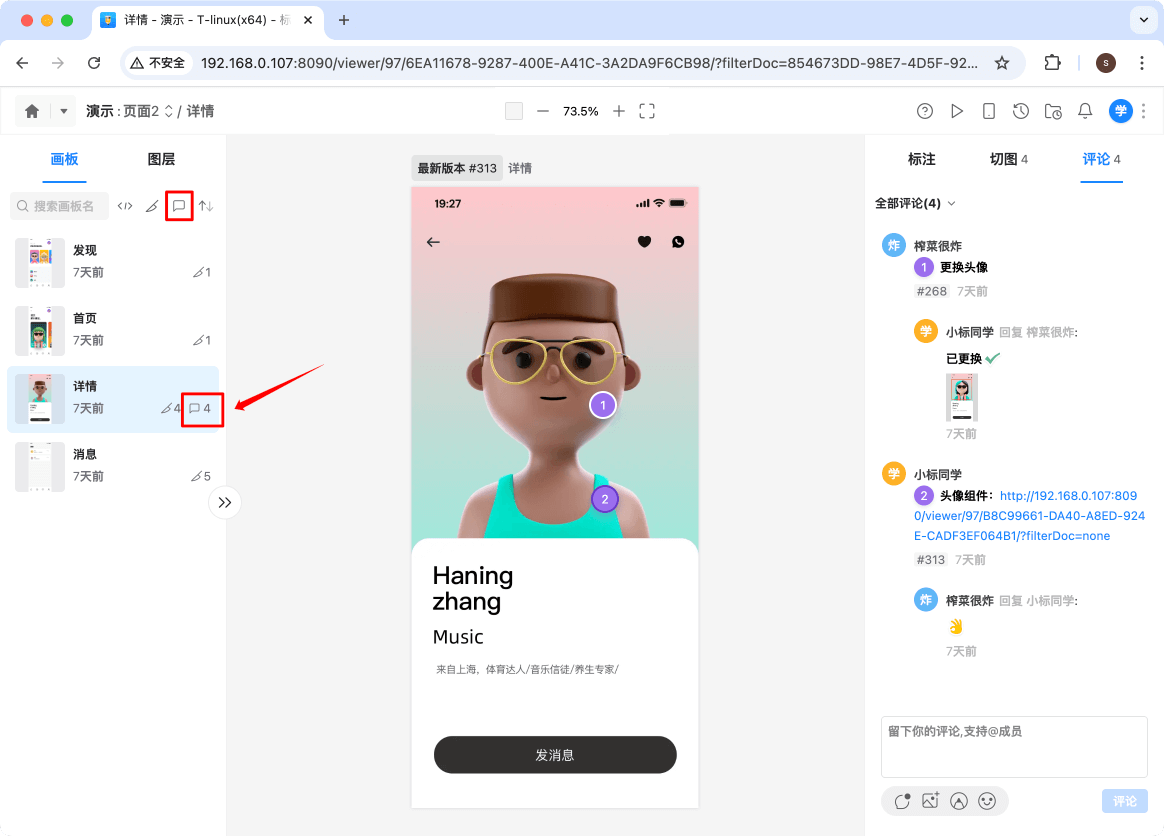This screenshot has height=836, width=1164.
Task: View version history via the clock icon
Action: pyautogui.click(x=1021, y=111)
